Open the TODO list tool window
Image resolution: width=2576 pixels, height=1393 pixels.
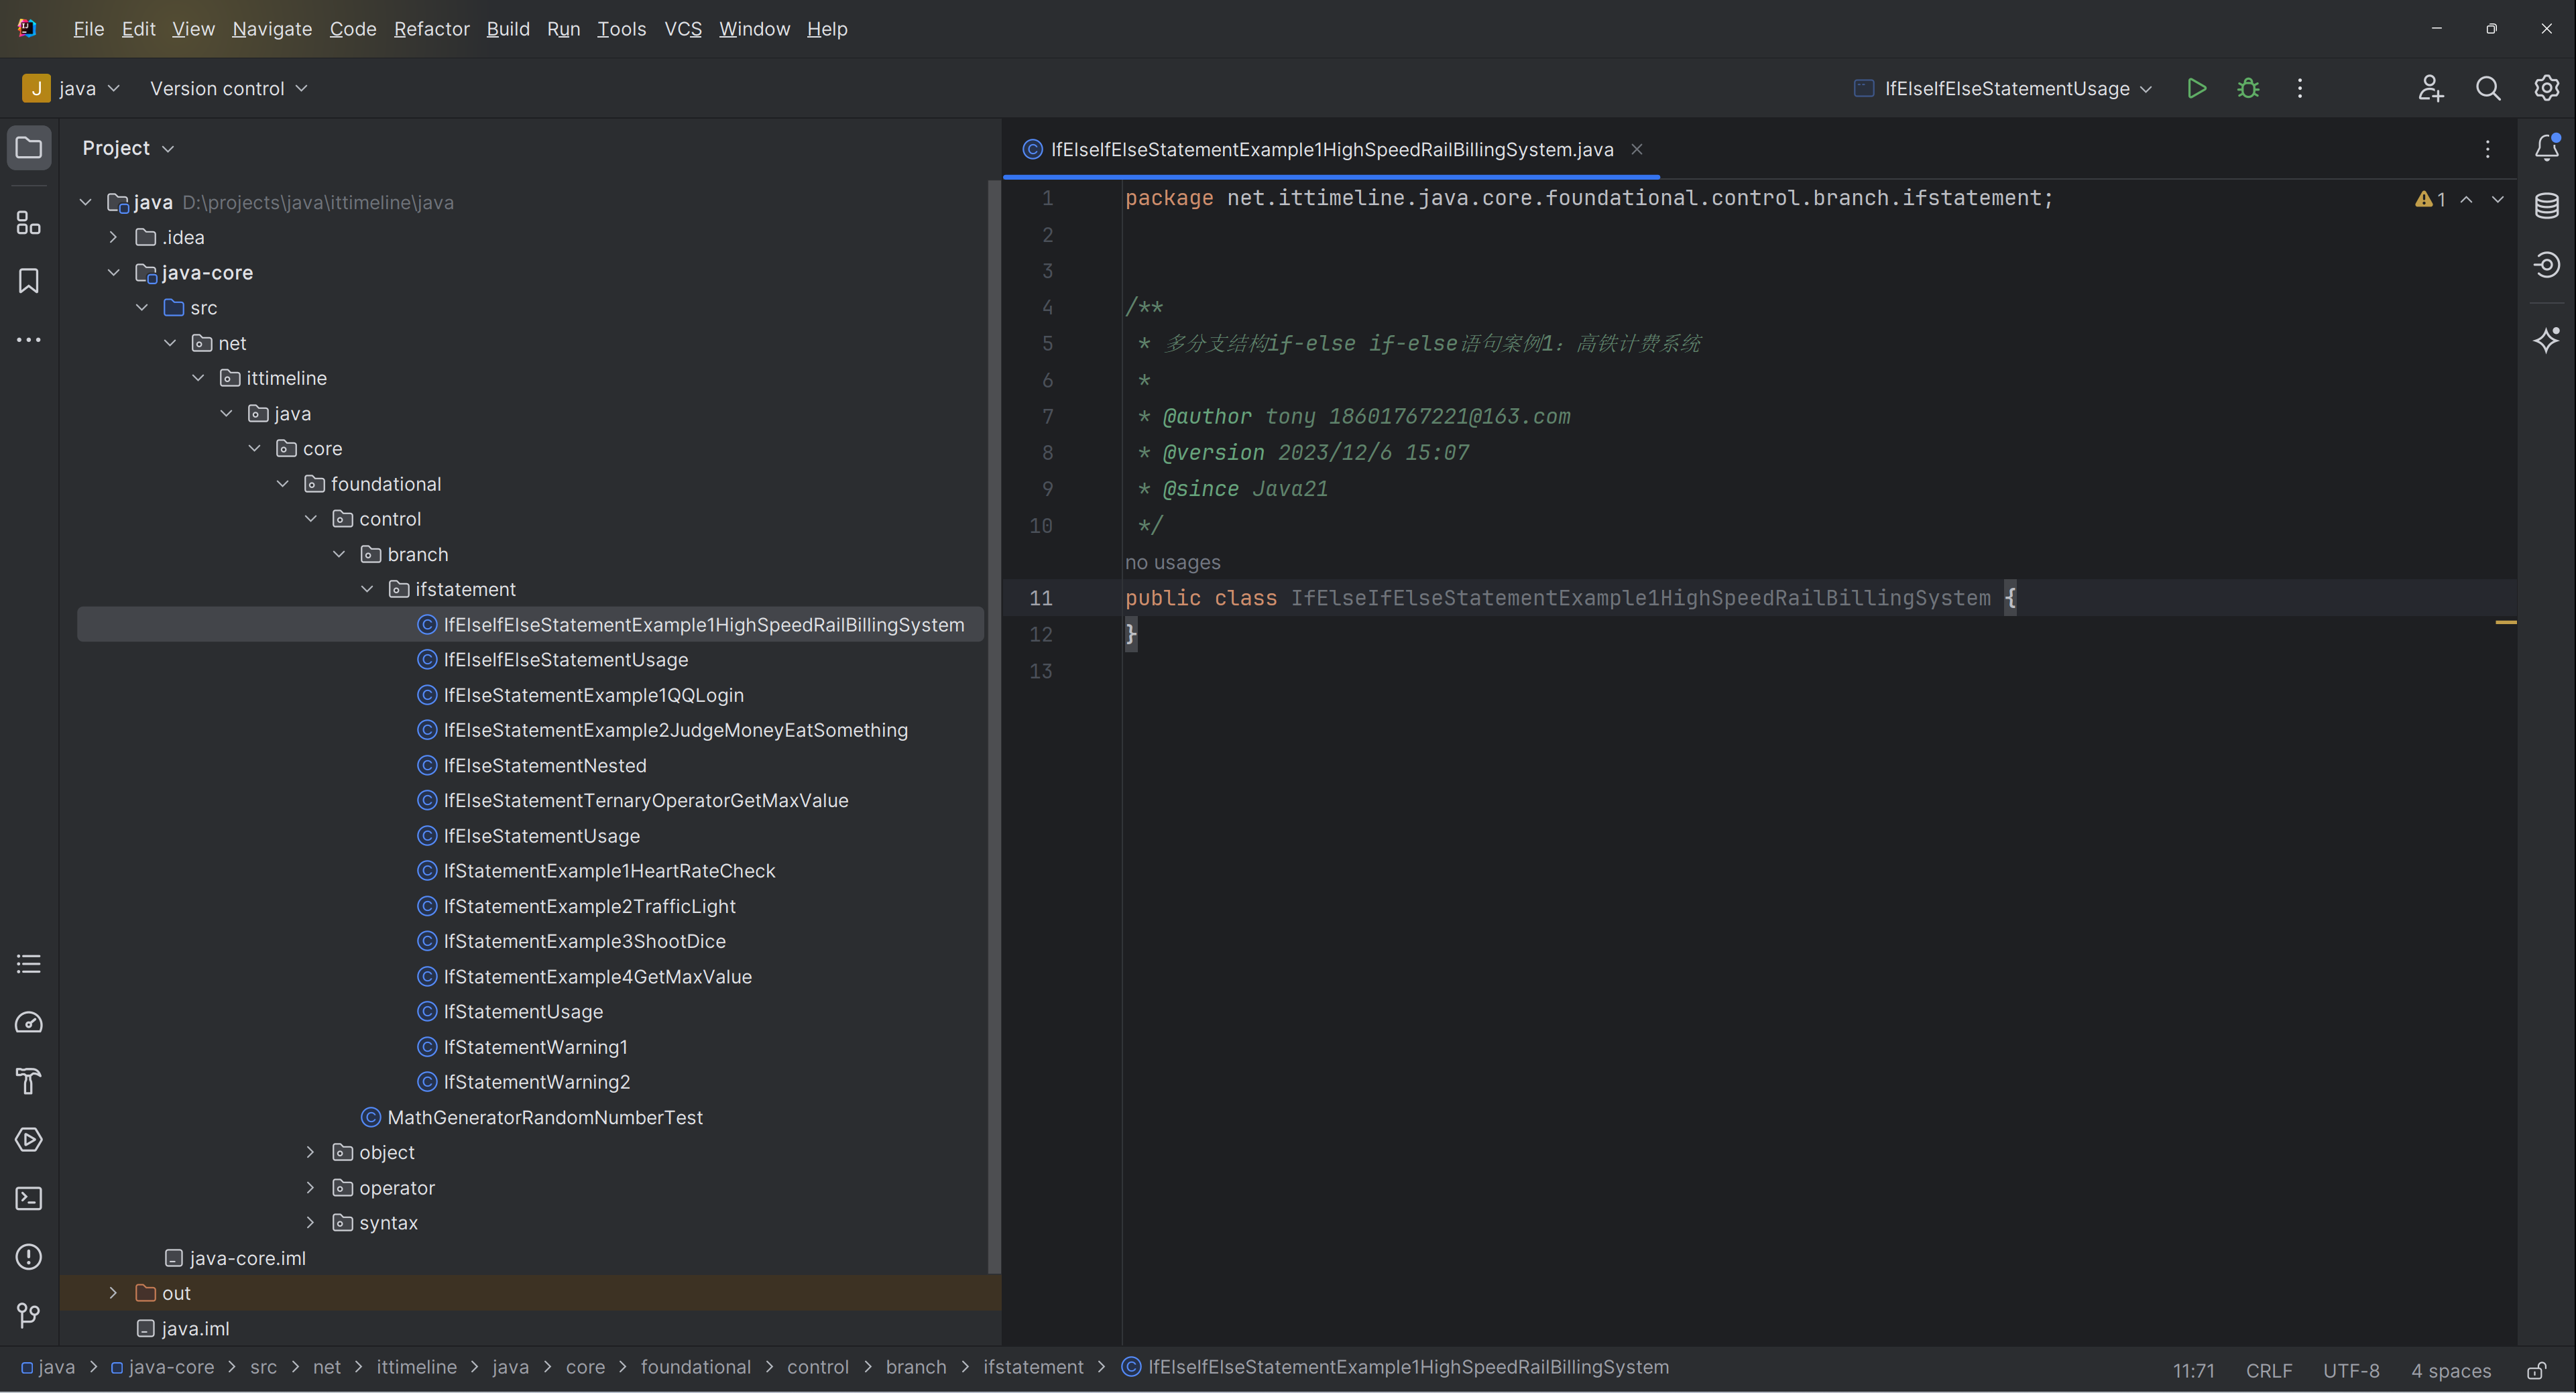click(29, 964)
